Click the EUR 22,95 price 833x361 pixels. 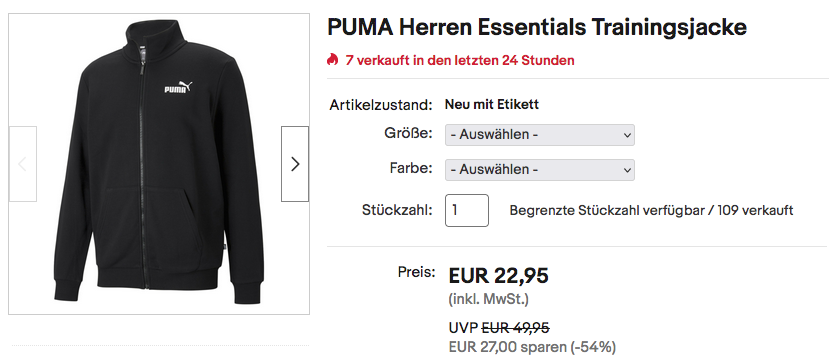[x=499, y=276]
